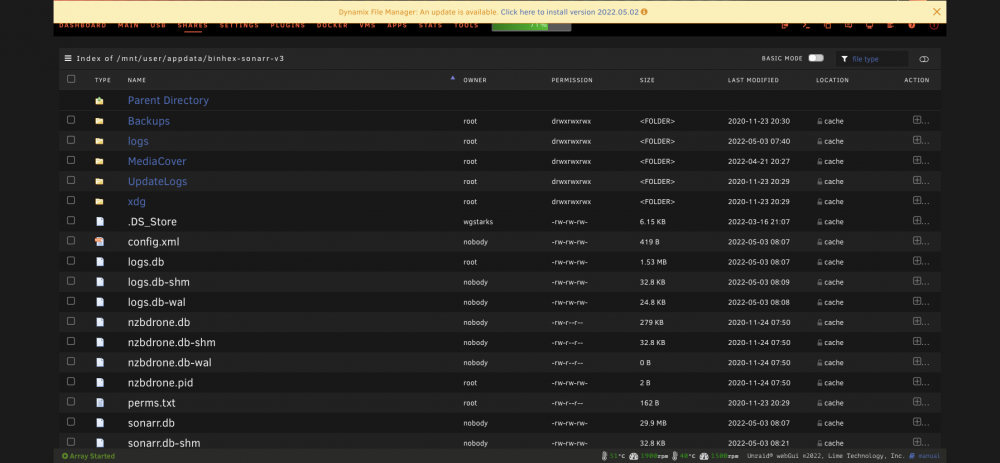The height and width of the screenshot is (463, 1000).
Task: Go to the Settings tab
Action: pyautogui.click(x=239, y=26)
